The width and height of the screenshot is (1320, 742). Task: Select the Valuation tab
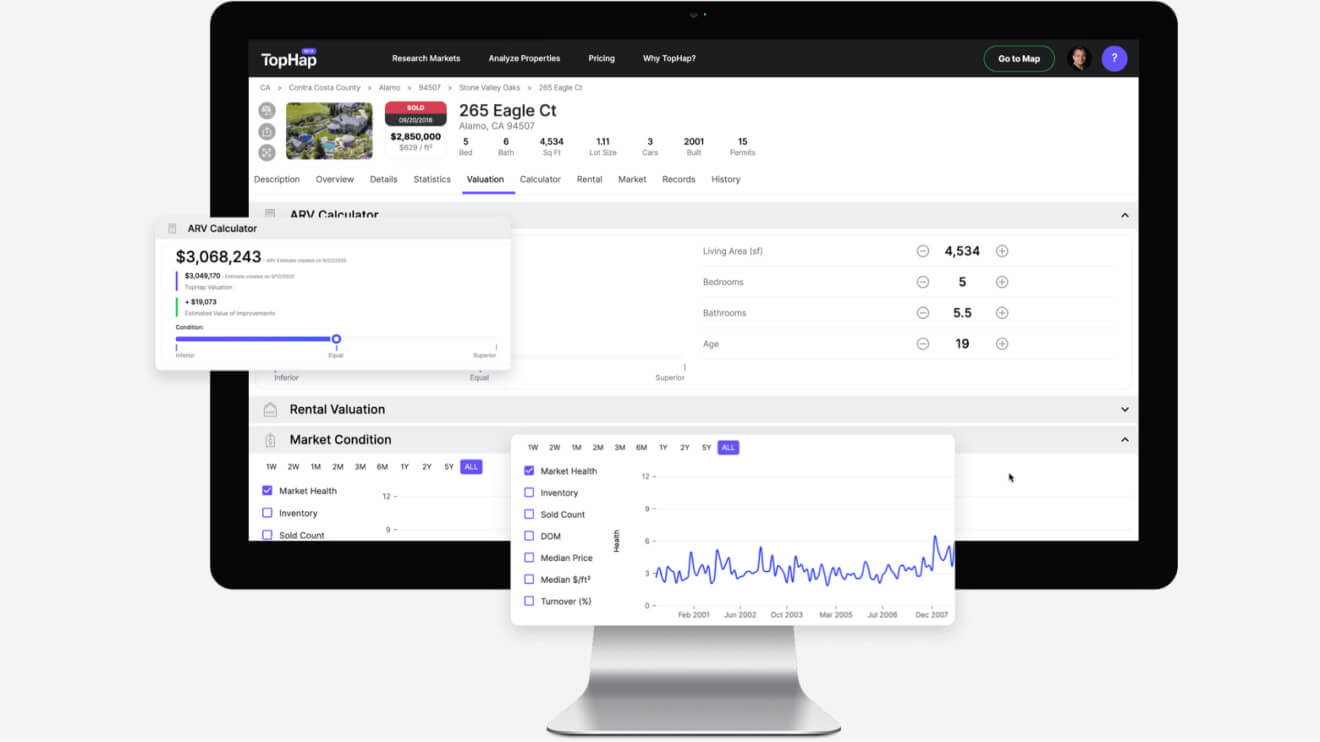pos(485,180)
